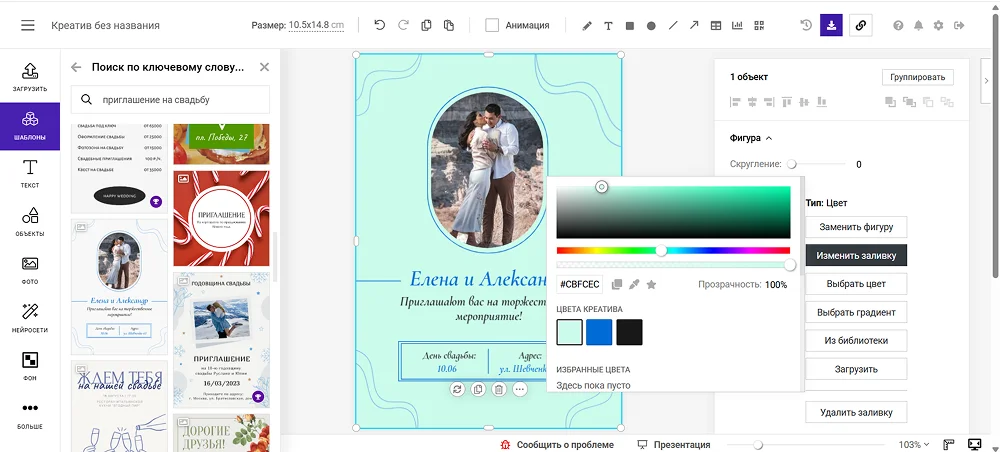The width and height of the screenshot is (1000, 452).
Task: Activate the eyedropper in color picker
Action: [x=634, y=285]
